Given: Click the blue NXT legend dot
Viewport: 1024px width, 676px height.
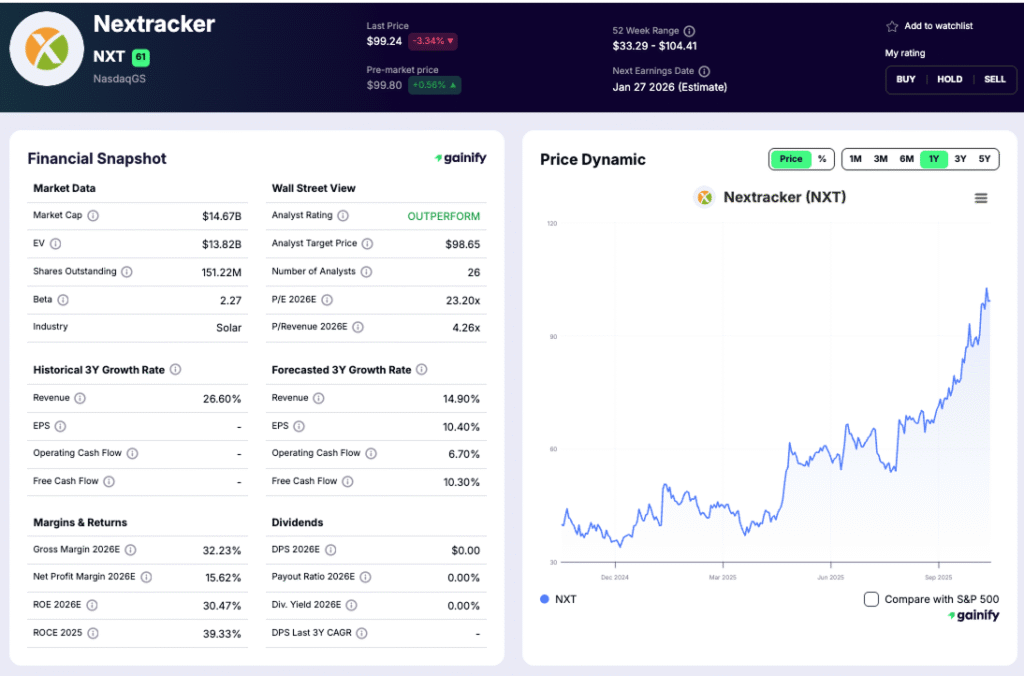Looking at the screenshot, I should click(545, 599).
